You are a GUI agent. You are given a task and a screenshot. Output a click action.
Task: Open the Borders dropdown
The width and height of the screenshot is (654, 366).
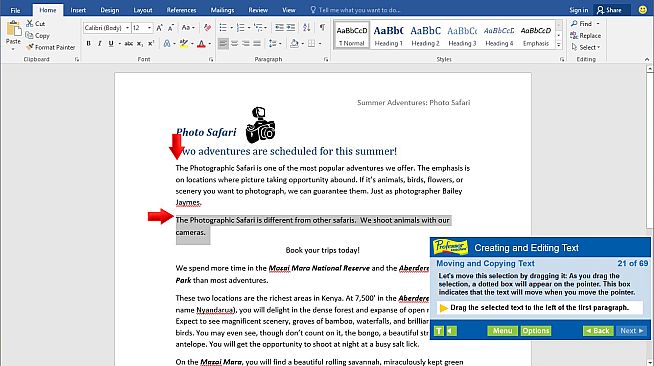(x=320, y=43)
